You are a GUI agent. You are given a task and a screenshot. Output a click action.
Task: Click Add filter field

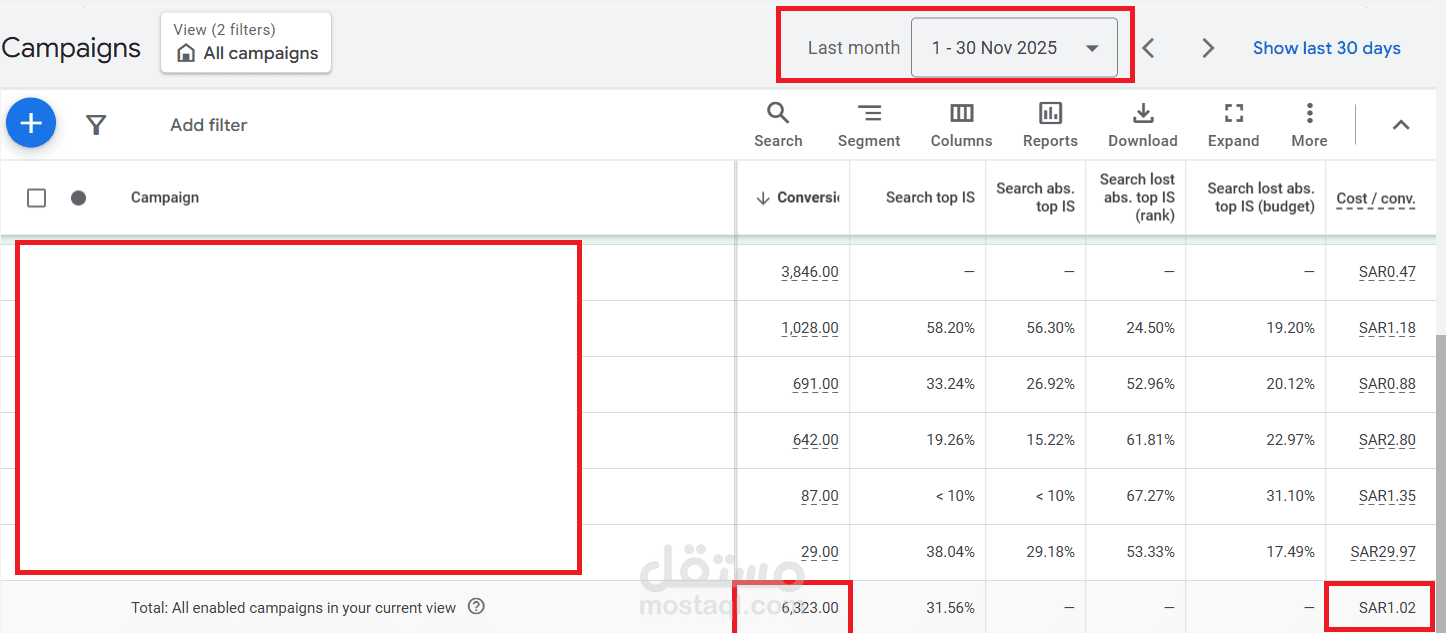(208, 125)
